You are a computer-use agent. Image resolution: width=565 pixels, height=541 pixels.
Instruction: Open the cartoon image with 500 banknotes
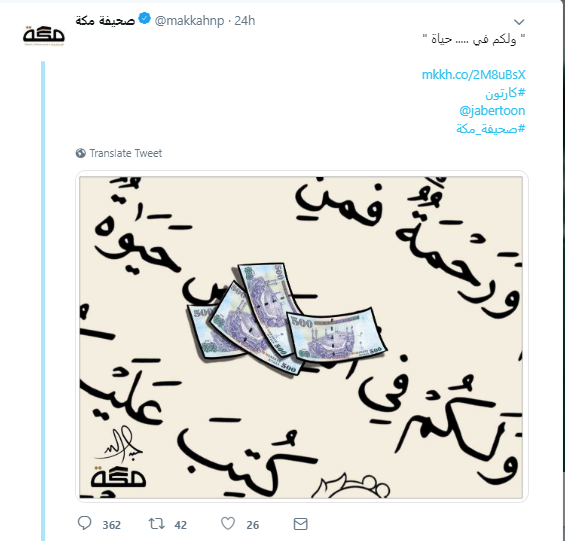click(x=301, y=337)
